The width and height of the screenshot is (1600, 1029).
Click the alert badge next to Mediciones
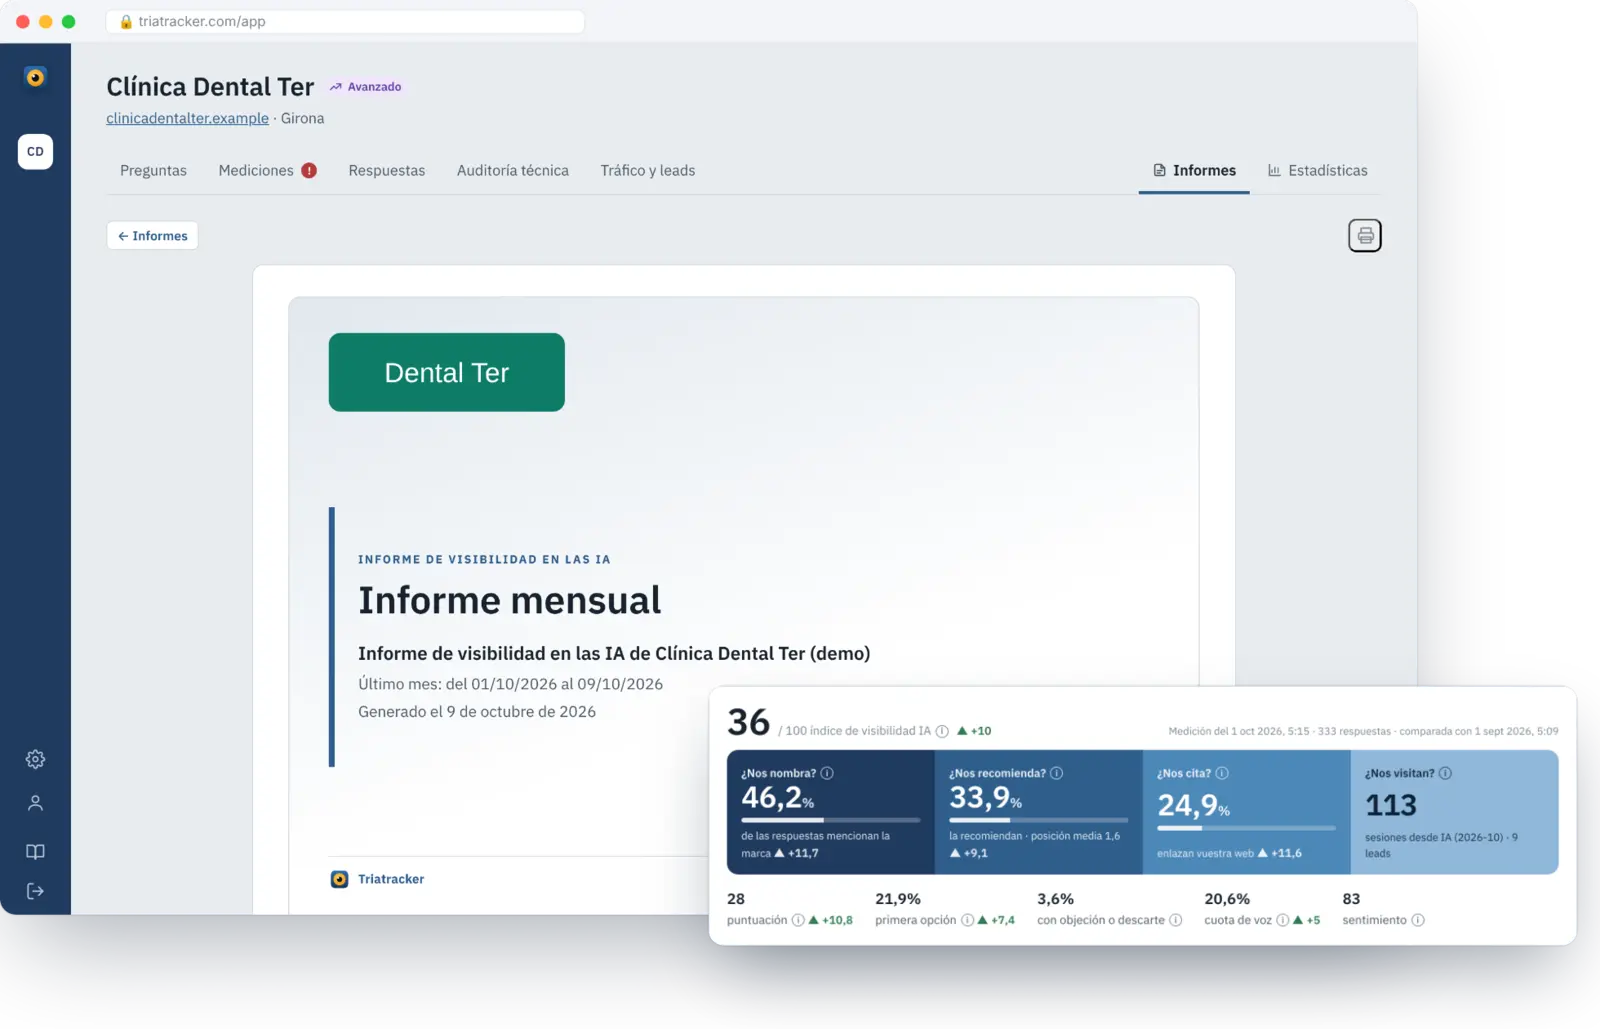point(309,171)
